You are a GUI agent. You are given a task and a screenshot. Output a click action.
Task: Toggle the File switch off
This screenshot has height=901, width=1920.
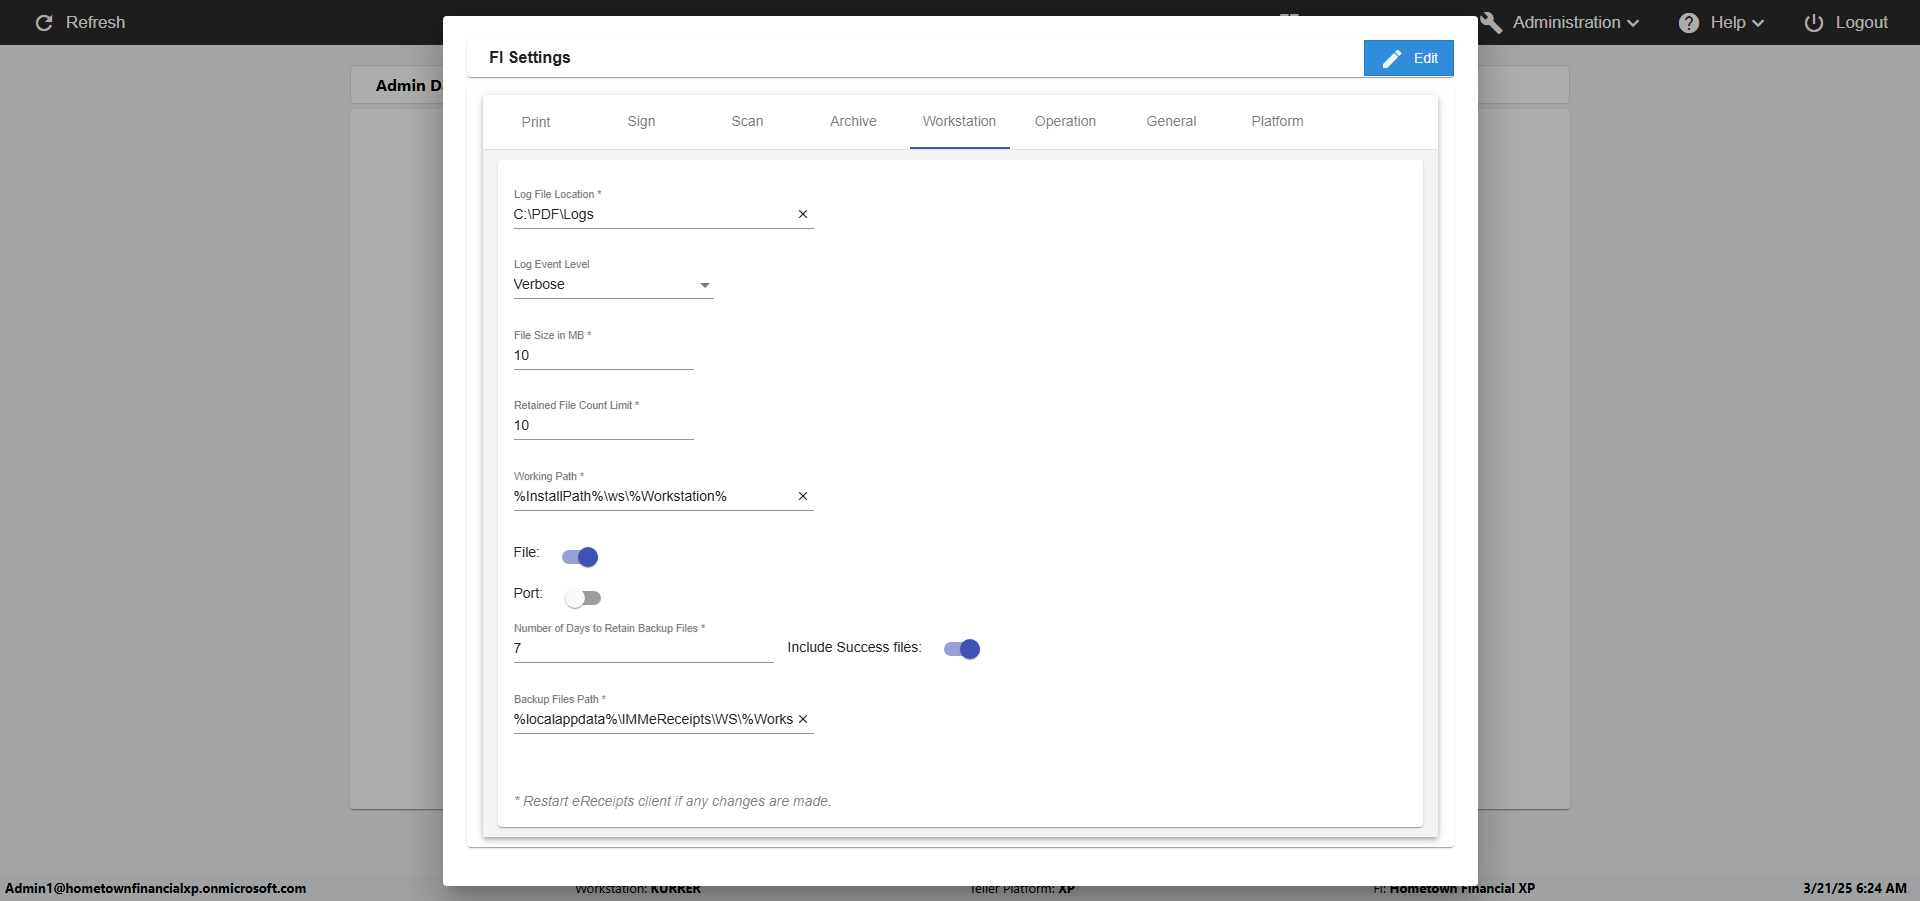click(580, 557)
